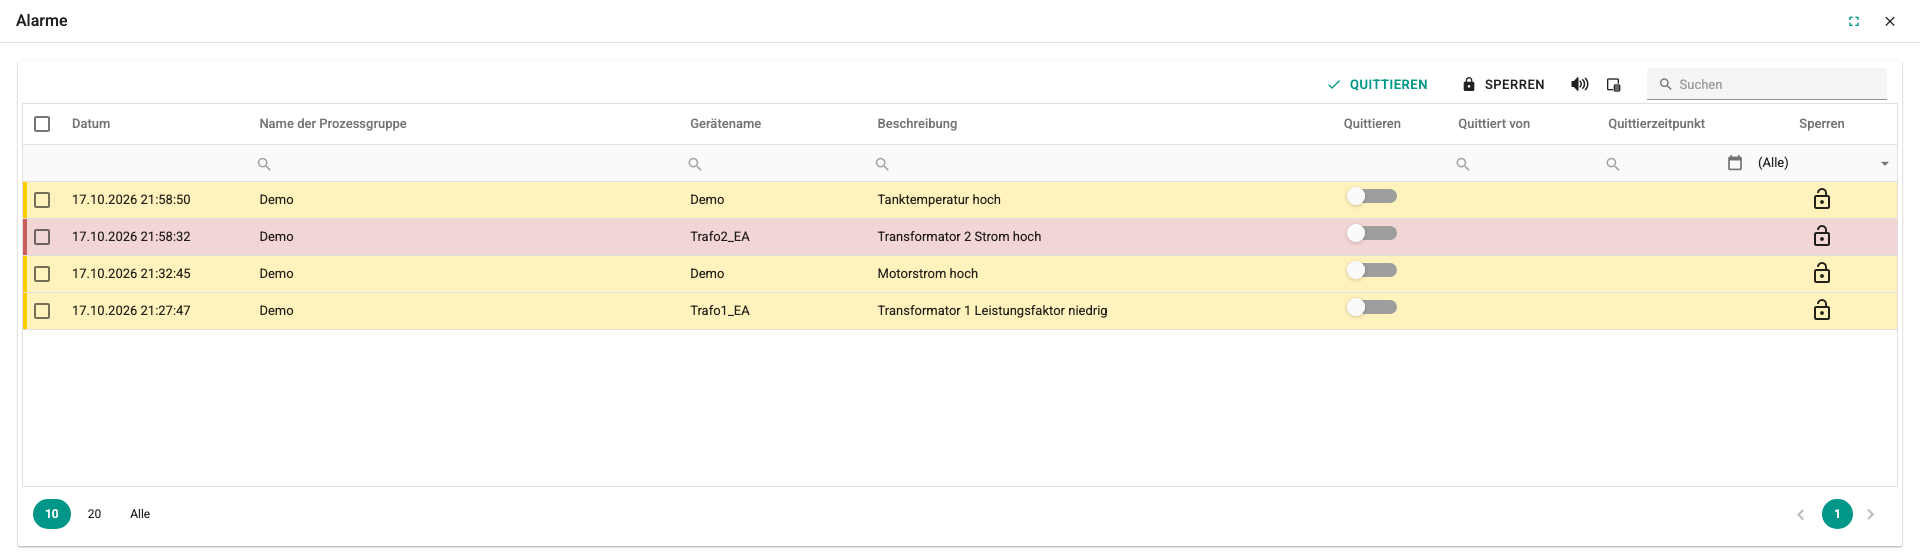Select the checkbox for 17.10.2026 21:27:47 alarm
Screen dimensions: 1920x560
(42, 311)
